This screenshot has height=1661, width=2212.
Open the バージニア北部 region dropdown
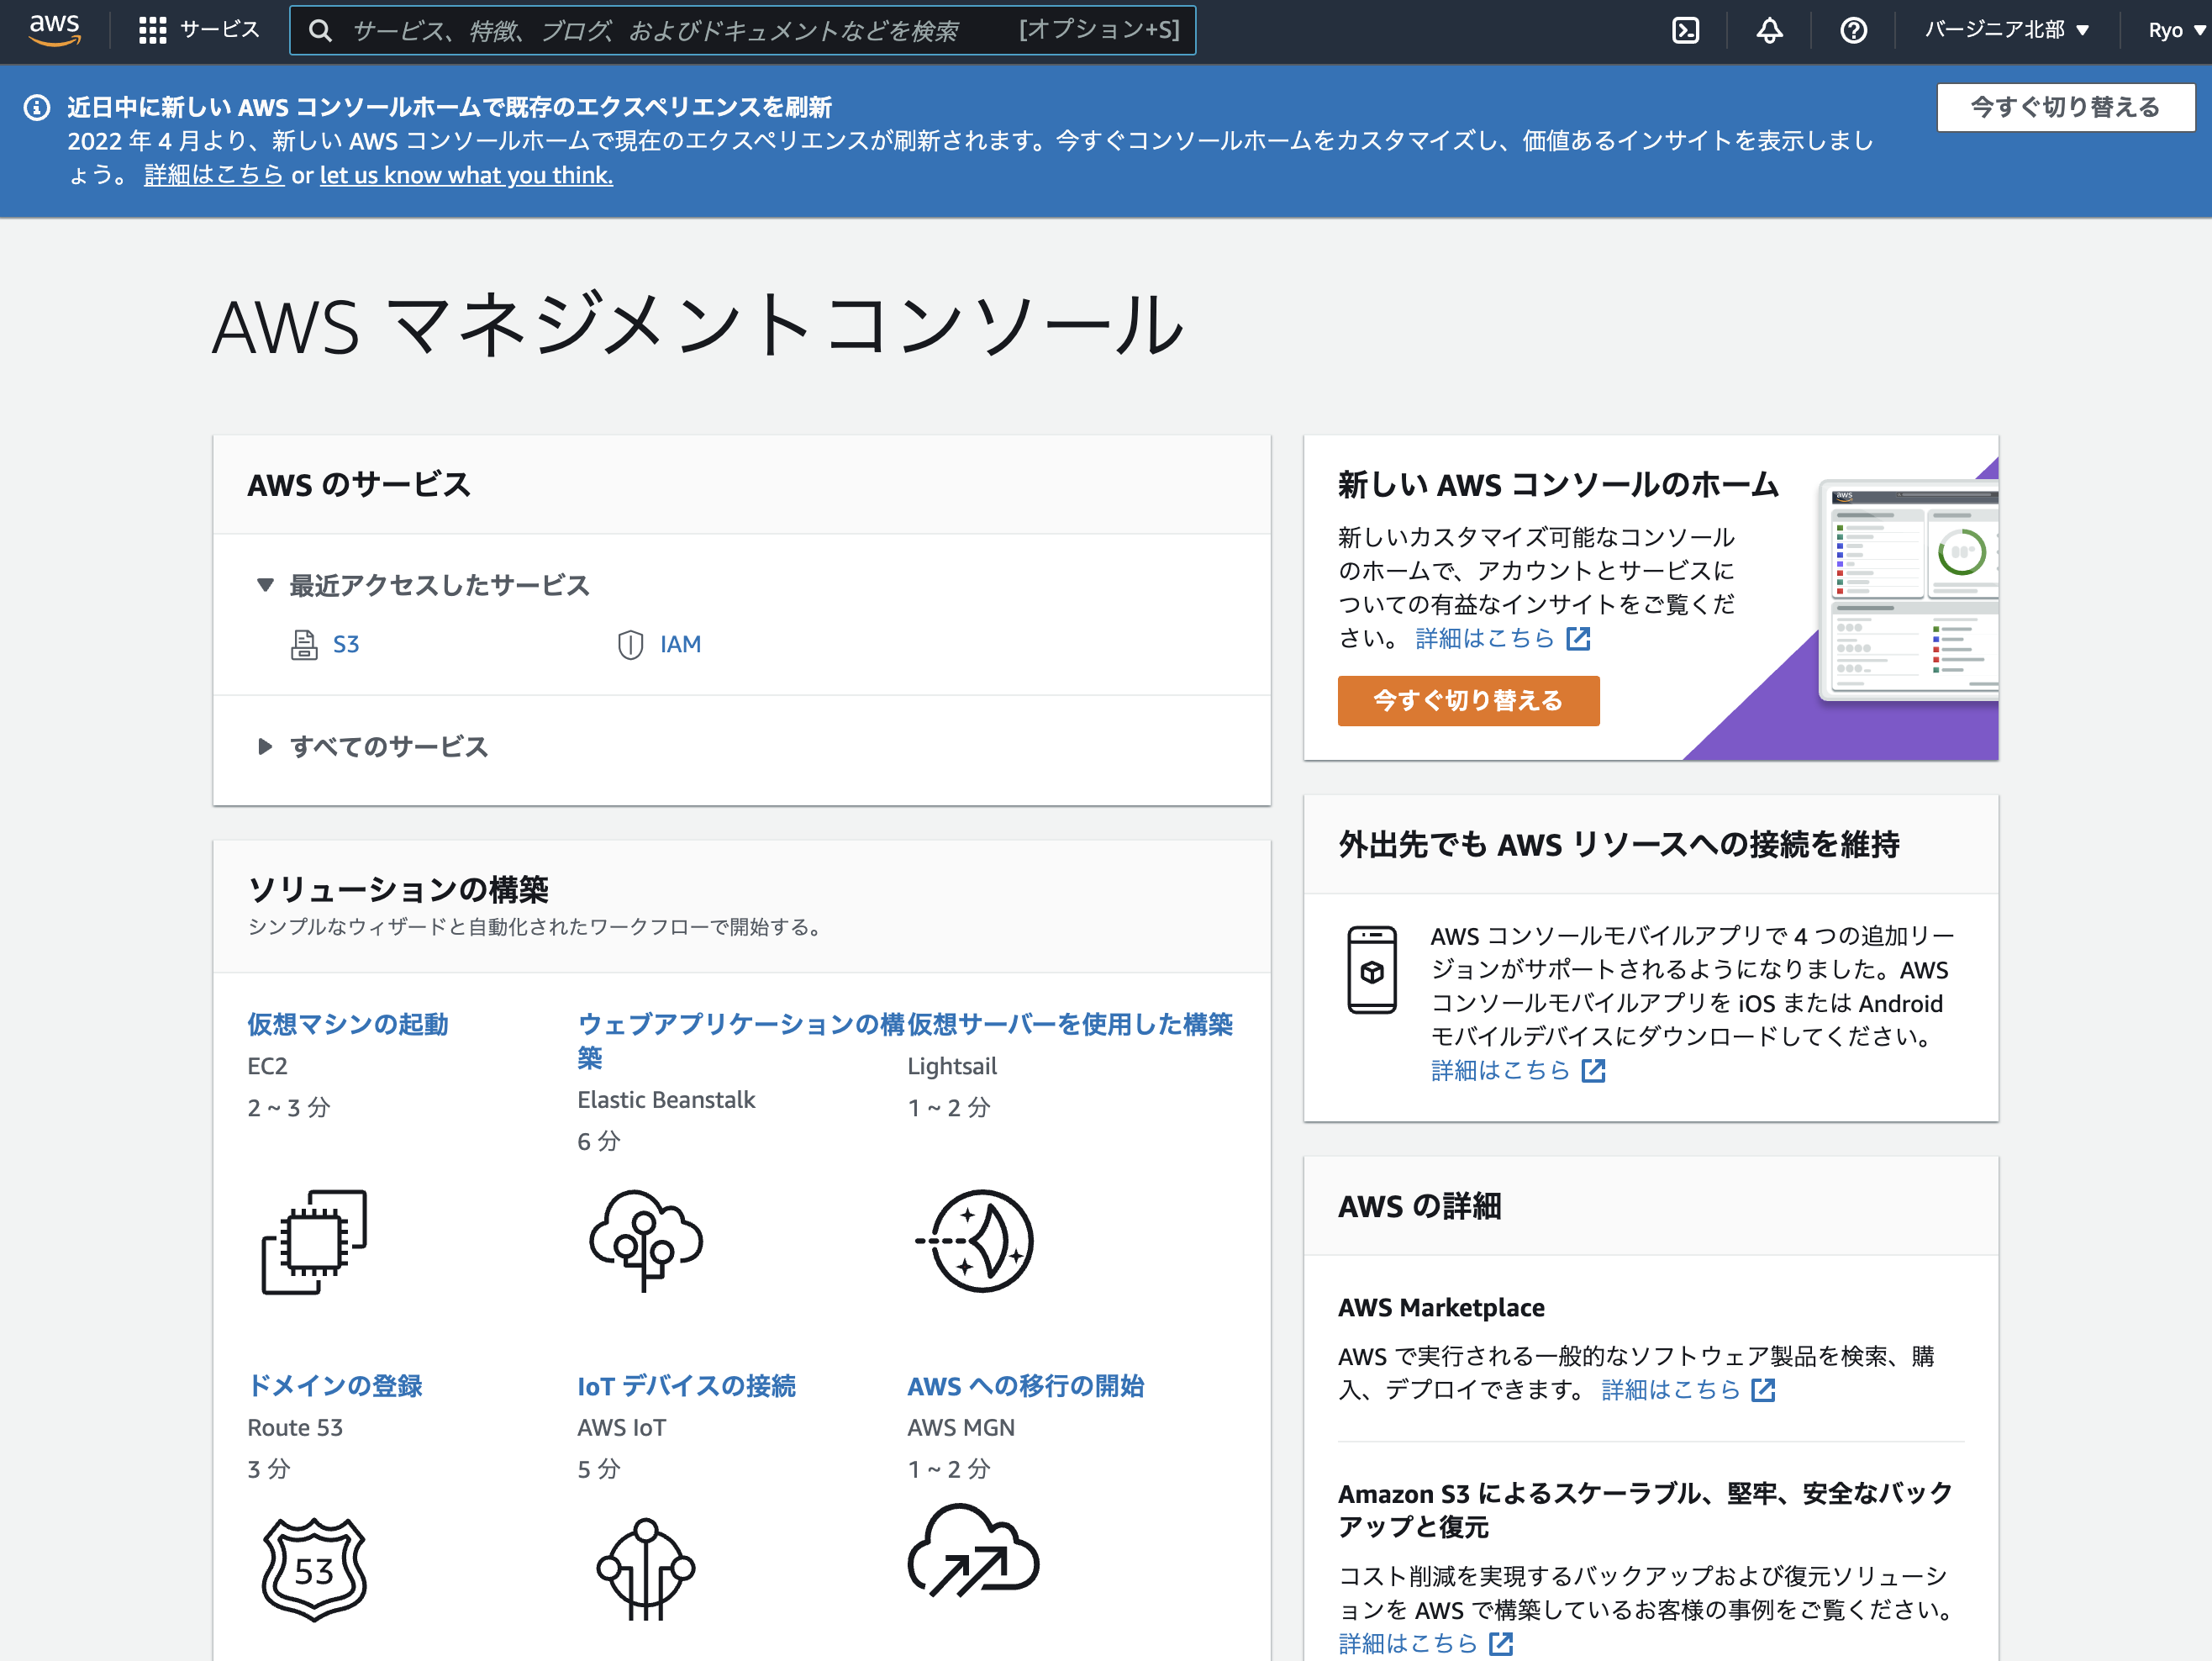coord(2006,30)
